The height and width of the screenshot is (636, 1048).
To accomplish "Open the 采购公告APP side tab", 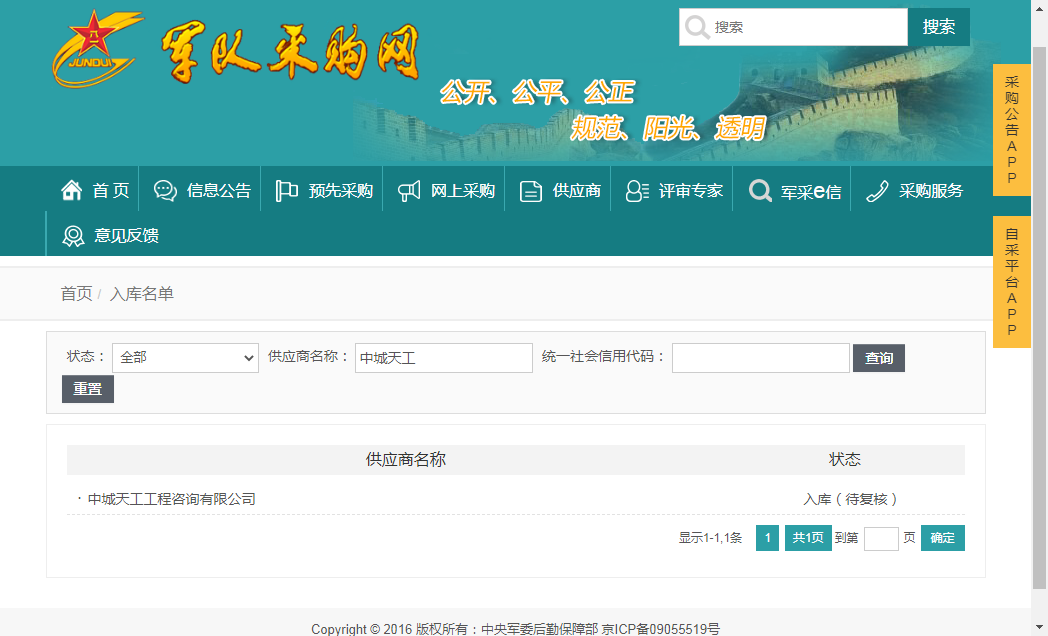I will click(1011, 130).
